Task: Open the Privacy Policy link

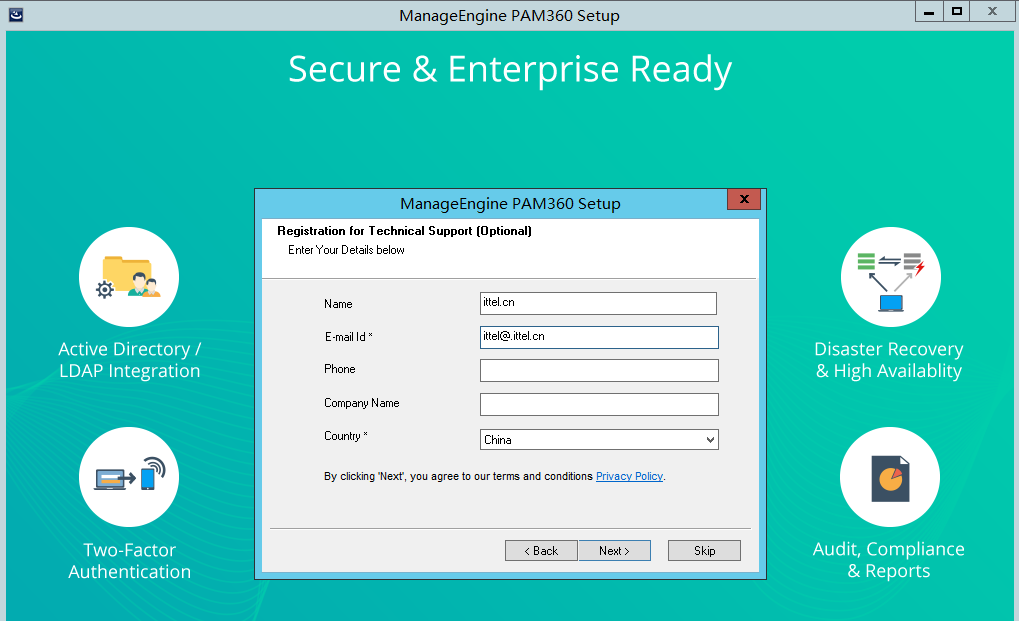Action: (629, 476)
